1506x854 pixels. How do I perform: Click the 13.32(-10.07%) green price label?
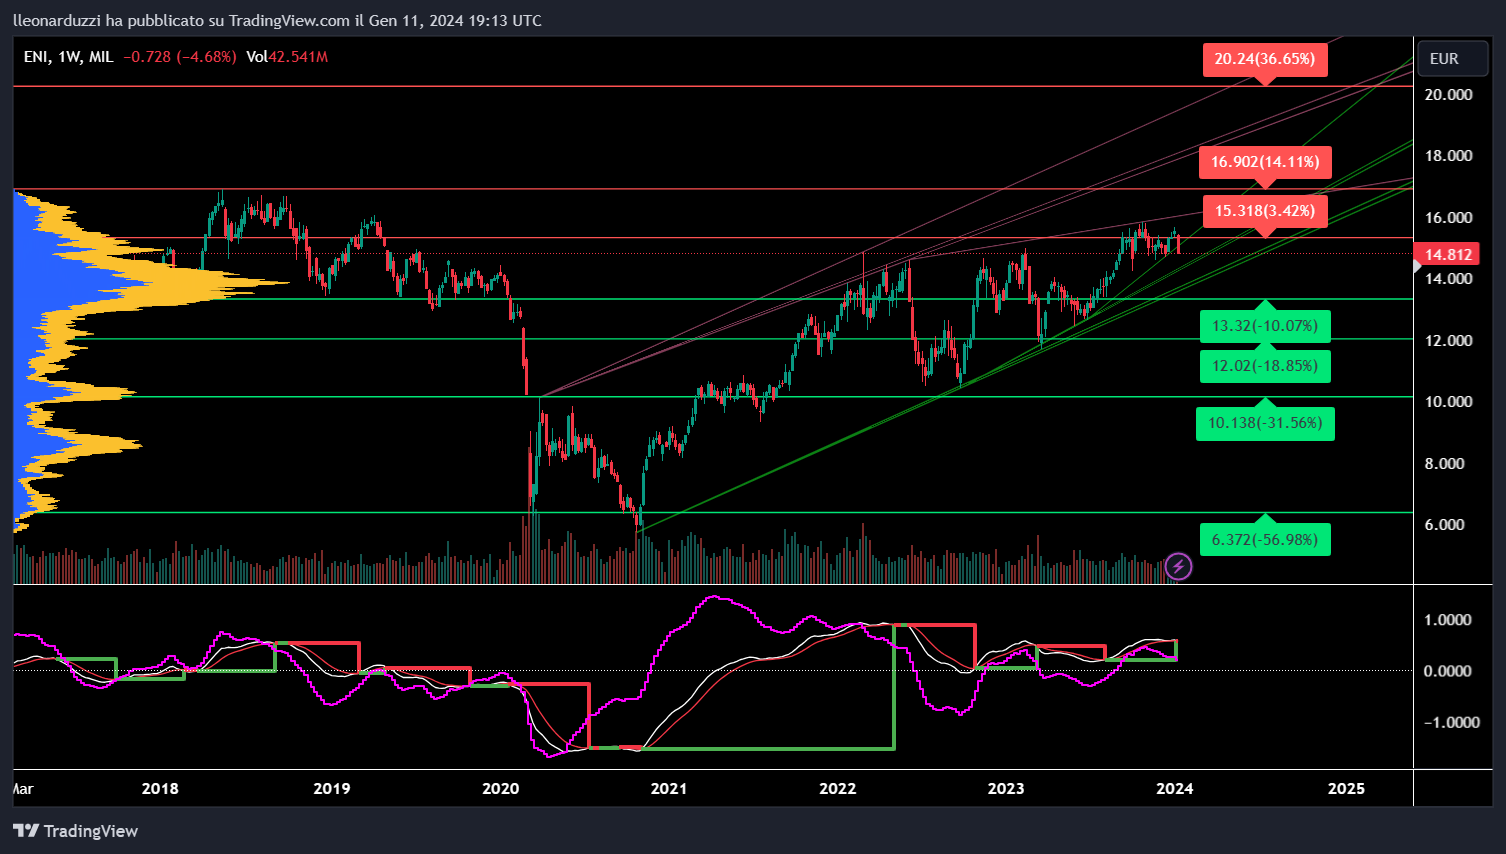click(1265, 326)
